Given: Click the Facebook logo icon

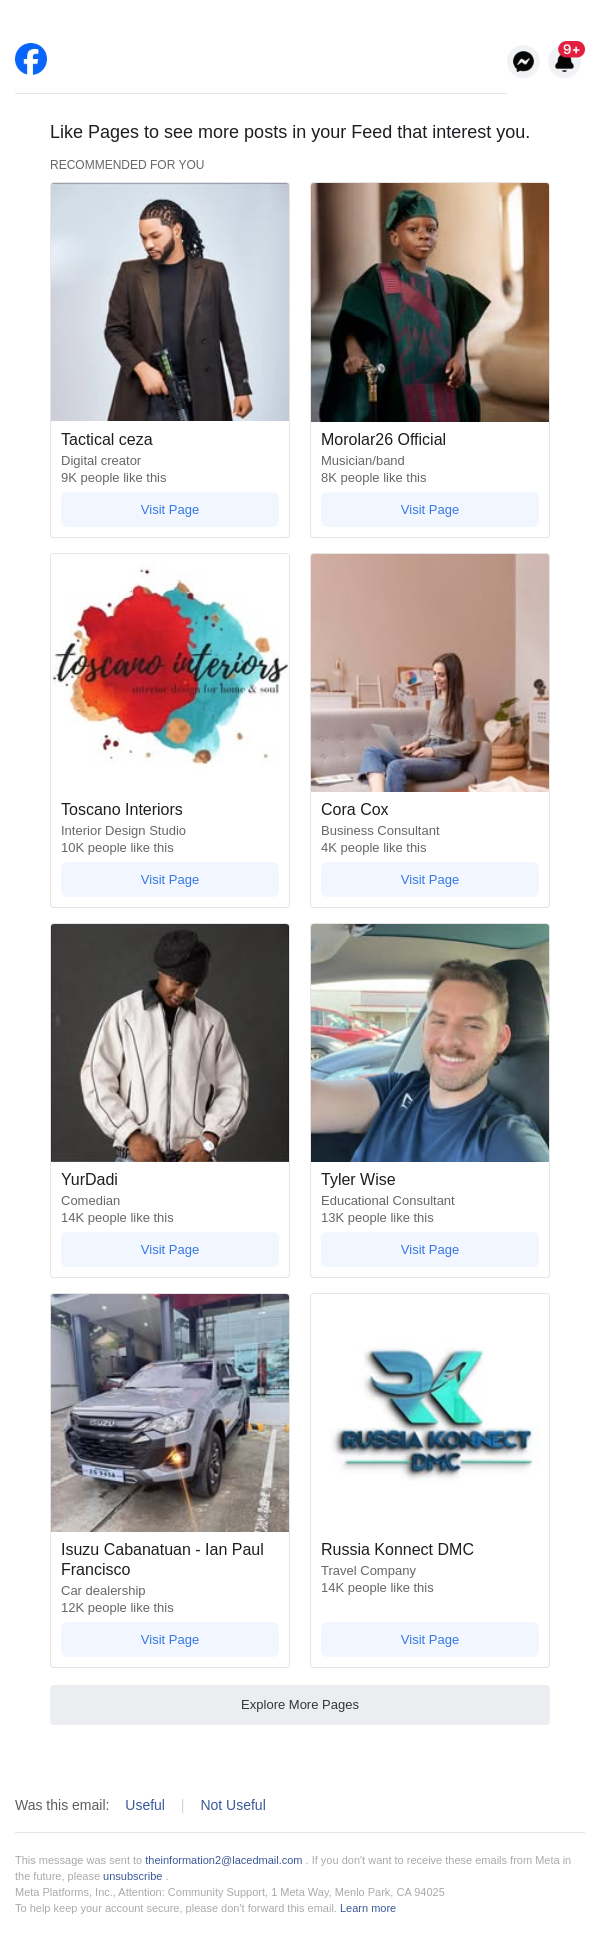Looking at the screenshot, I should pos(31,59).
